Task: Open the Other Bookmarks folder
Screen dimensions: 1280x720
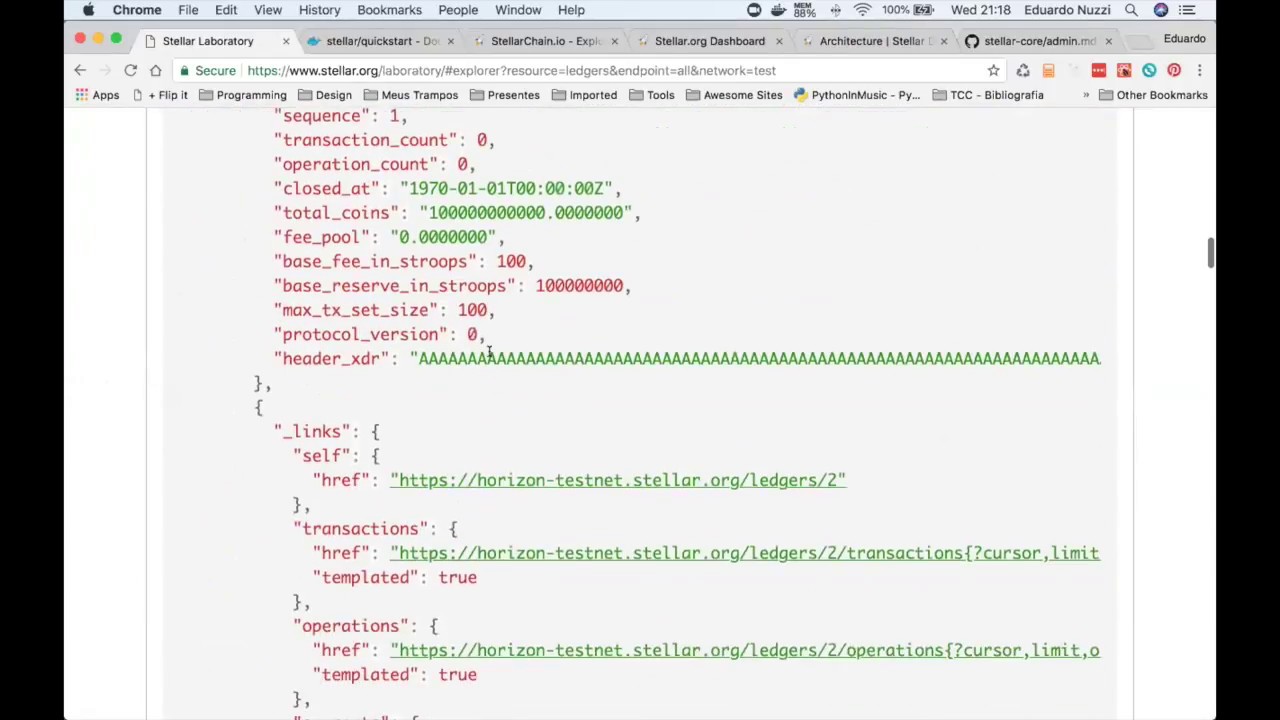Action: tap(1153, 95)
